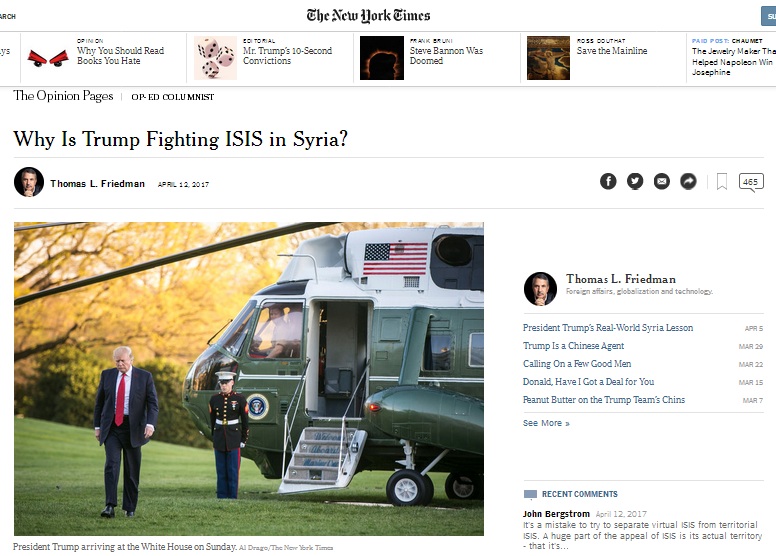Go to The Opinion Pages section
The image size is (776, 556).
coord(63,96)
